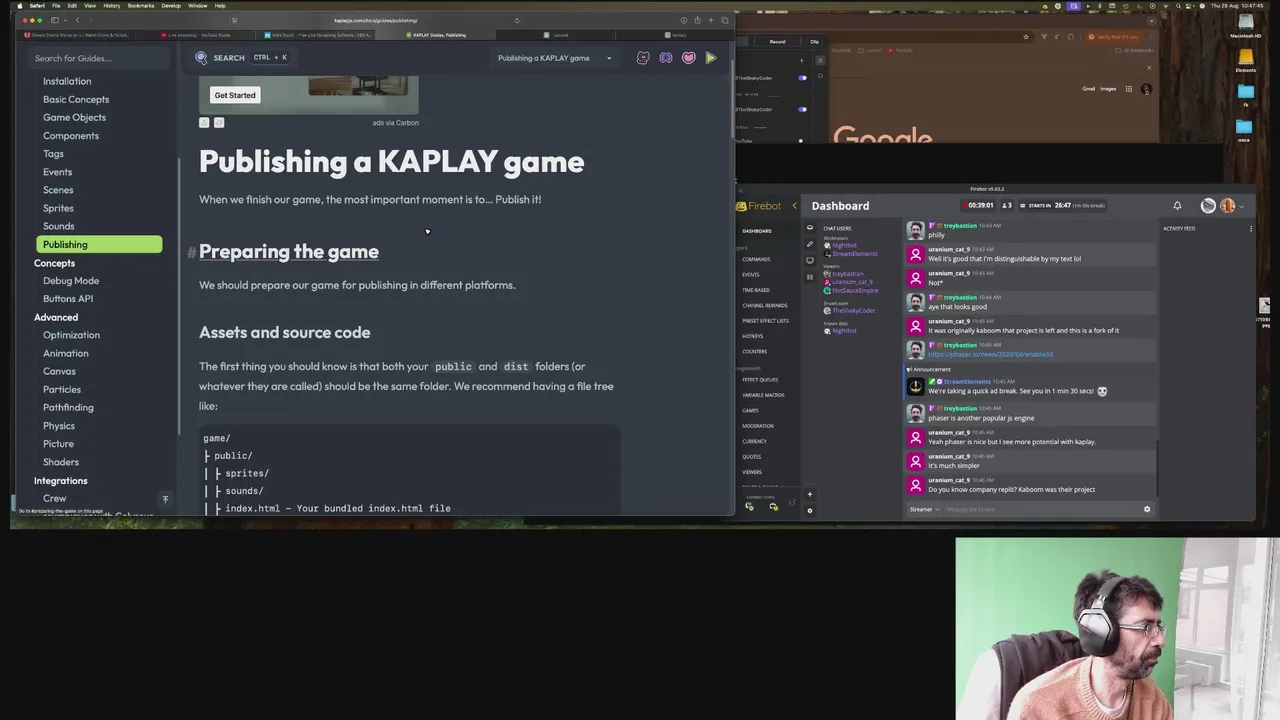This screenshot has height=720, width=1280.
Task: Open Preset Effect Lists in Firebot sidebar
Action: 766,321
